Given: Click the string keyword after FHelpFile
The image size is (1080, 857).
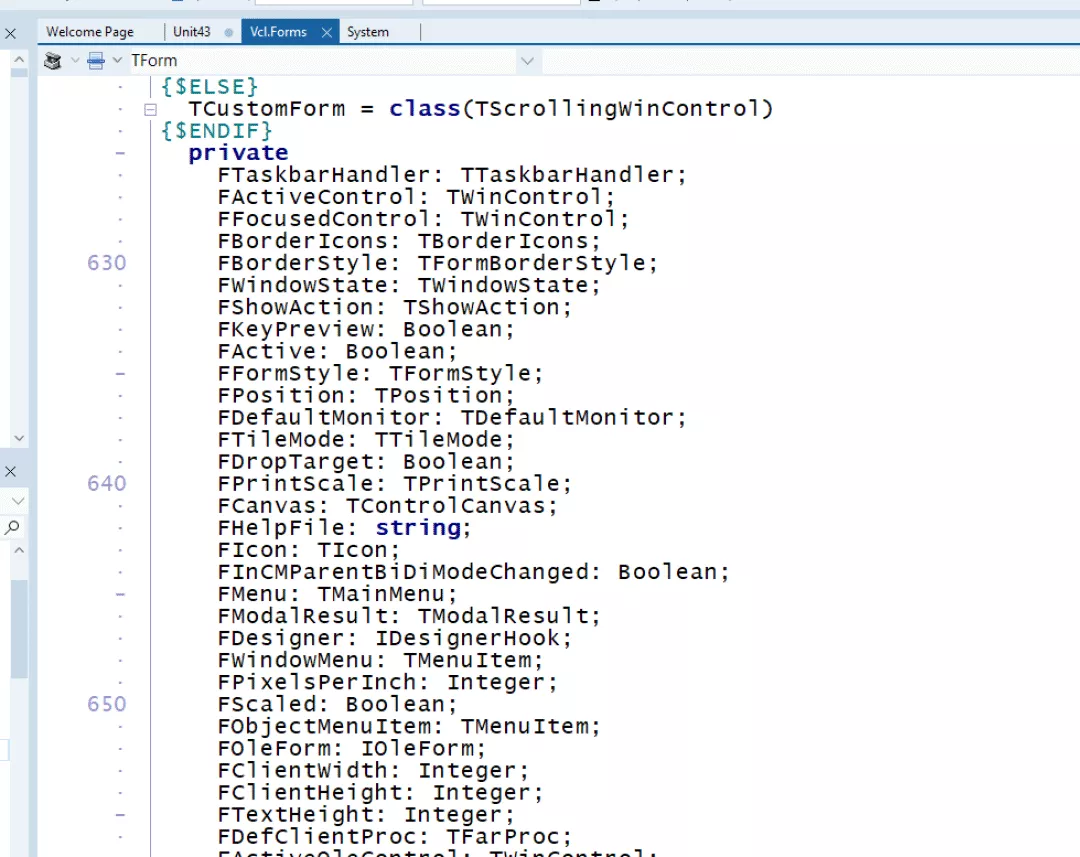Looking at the screenshot, I should pos(418,528).
